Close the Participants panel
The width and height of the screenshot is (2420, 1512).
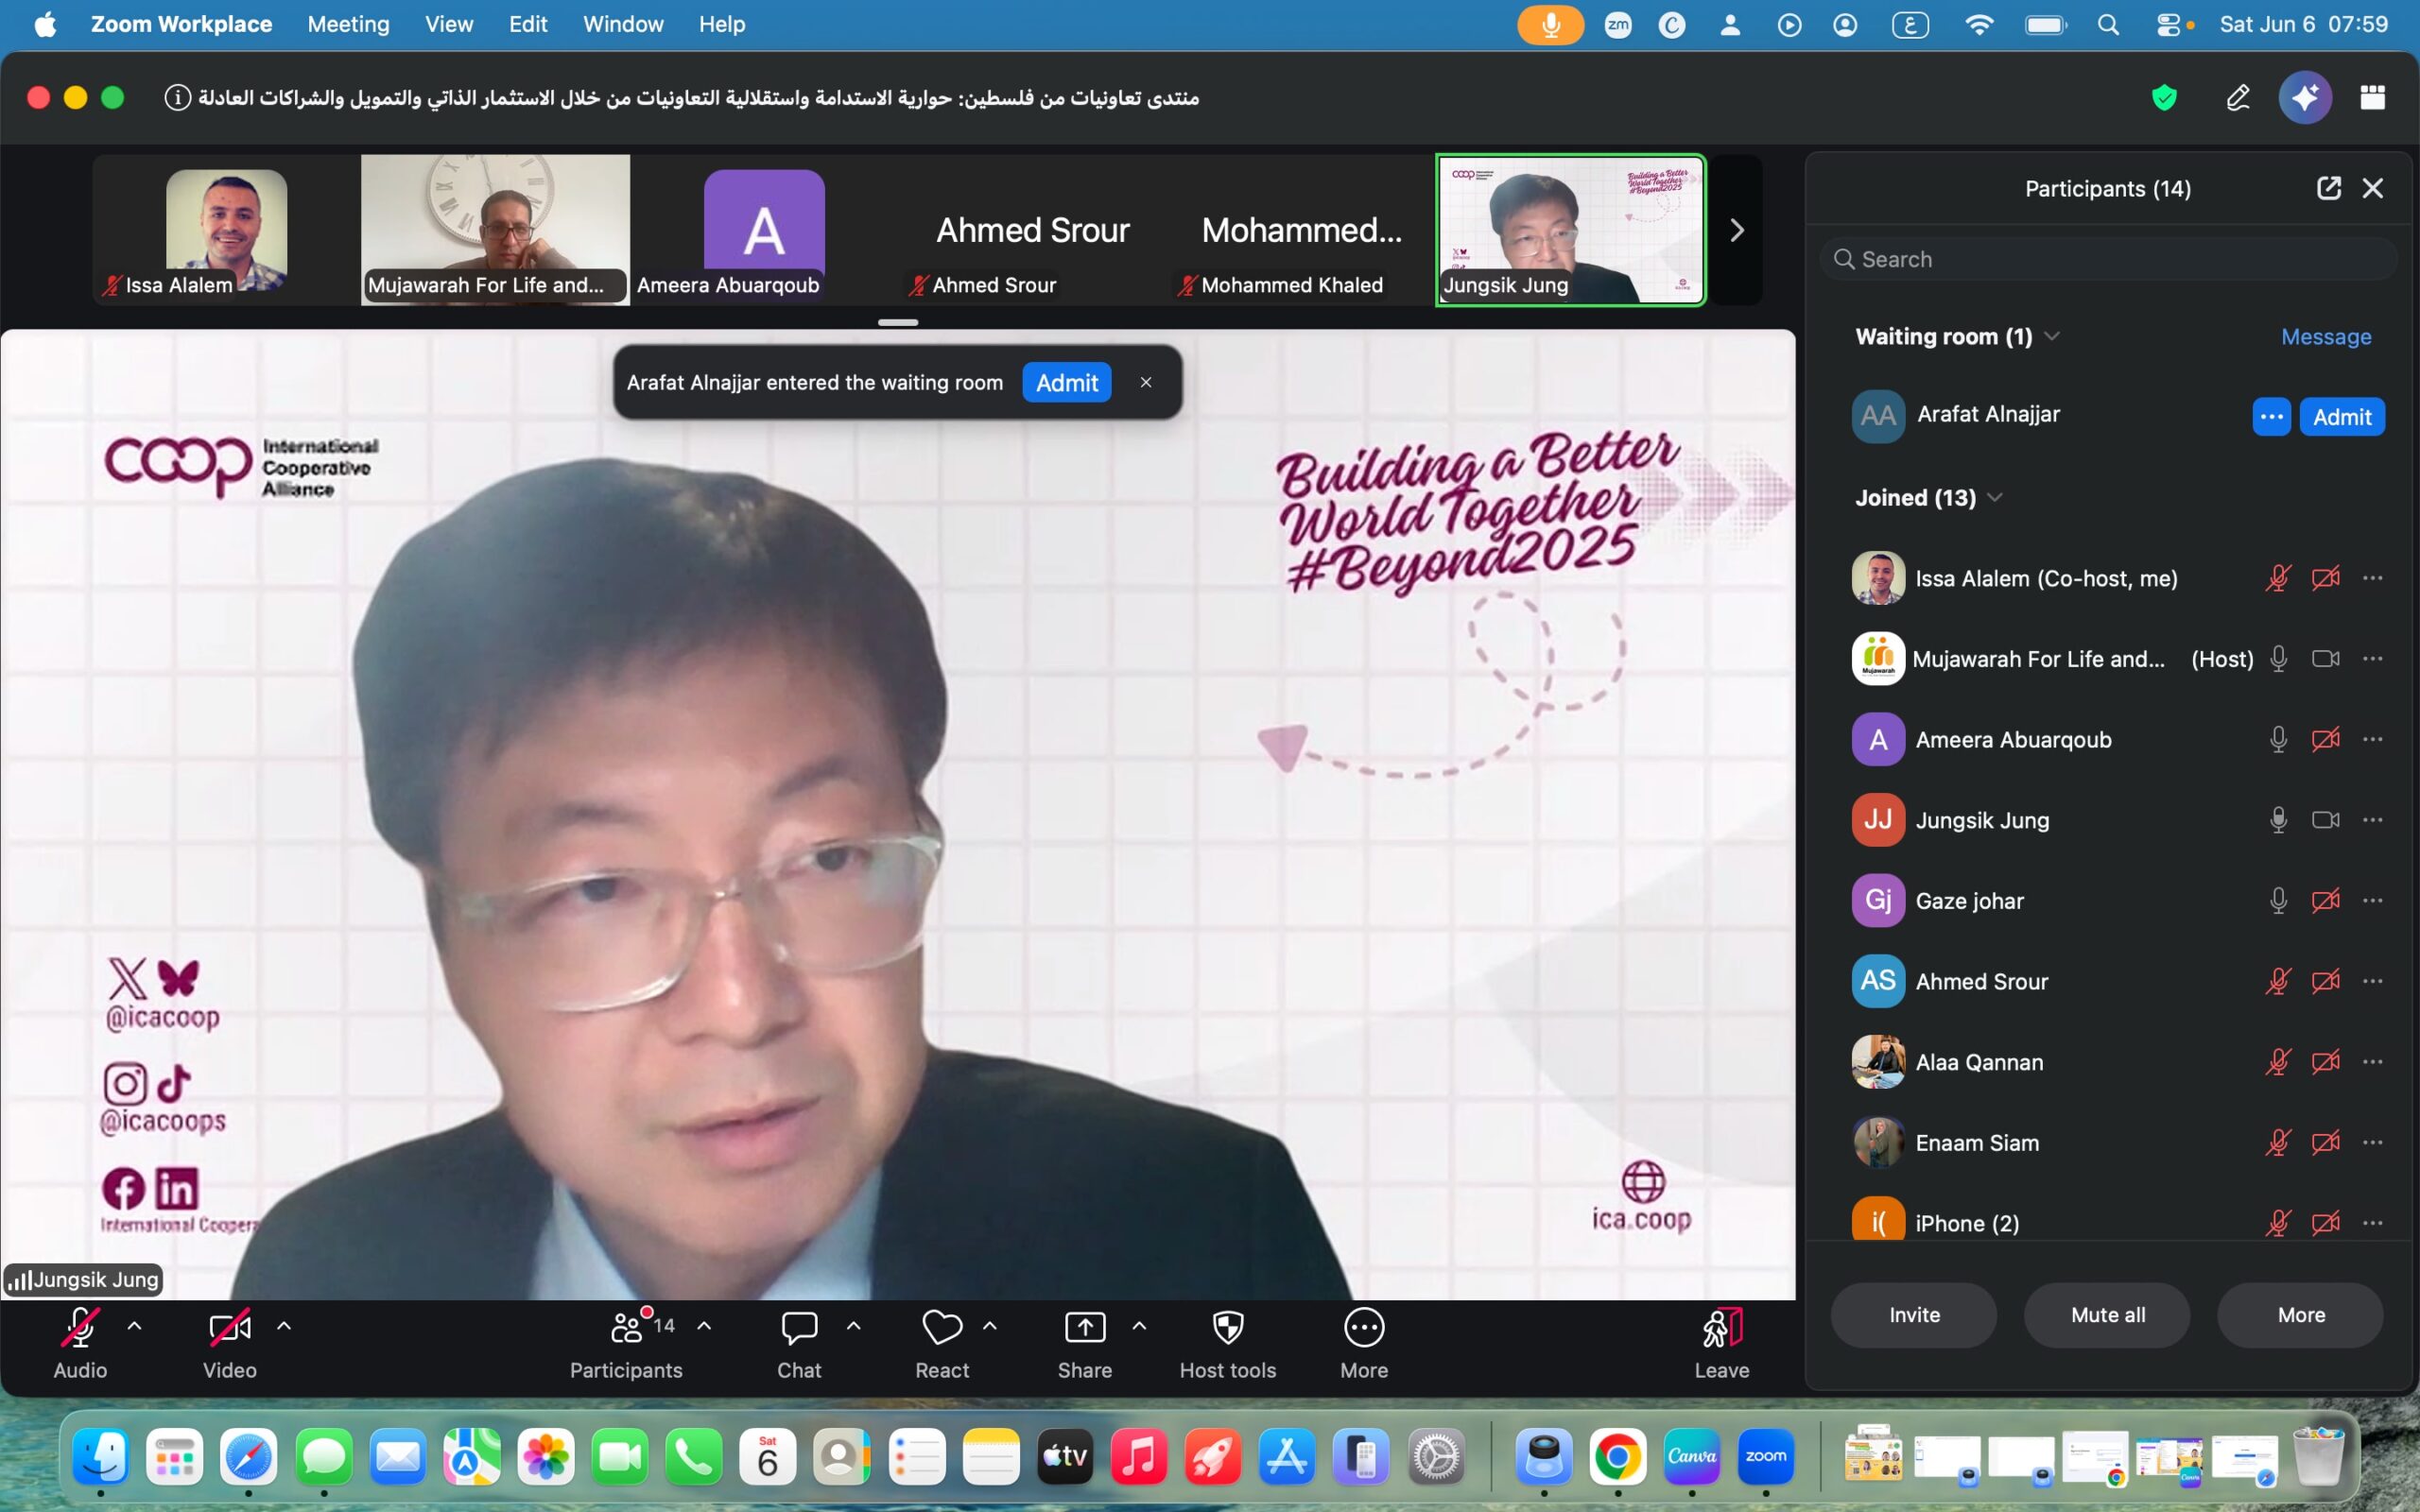click(x=2373, y=188)
